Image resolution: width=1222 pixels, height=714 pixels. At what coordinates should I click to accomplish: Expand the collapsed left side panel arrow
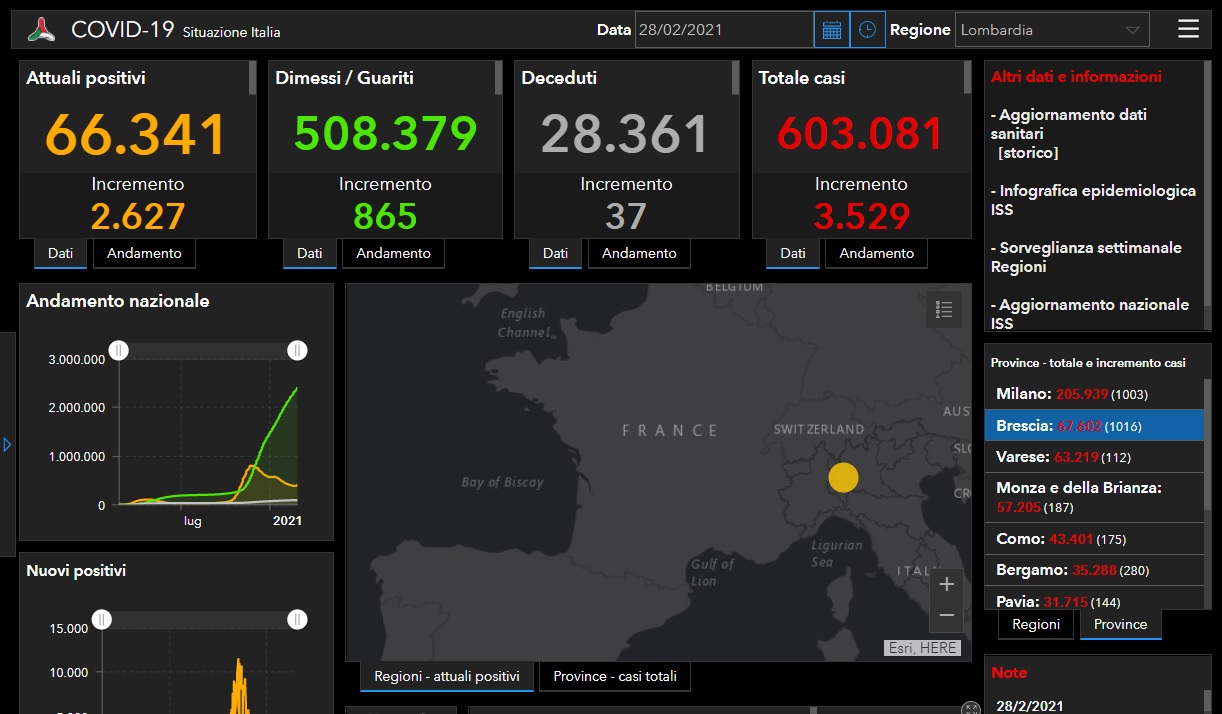coord(7,444)
